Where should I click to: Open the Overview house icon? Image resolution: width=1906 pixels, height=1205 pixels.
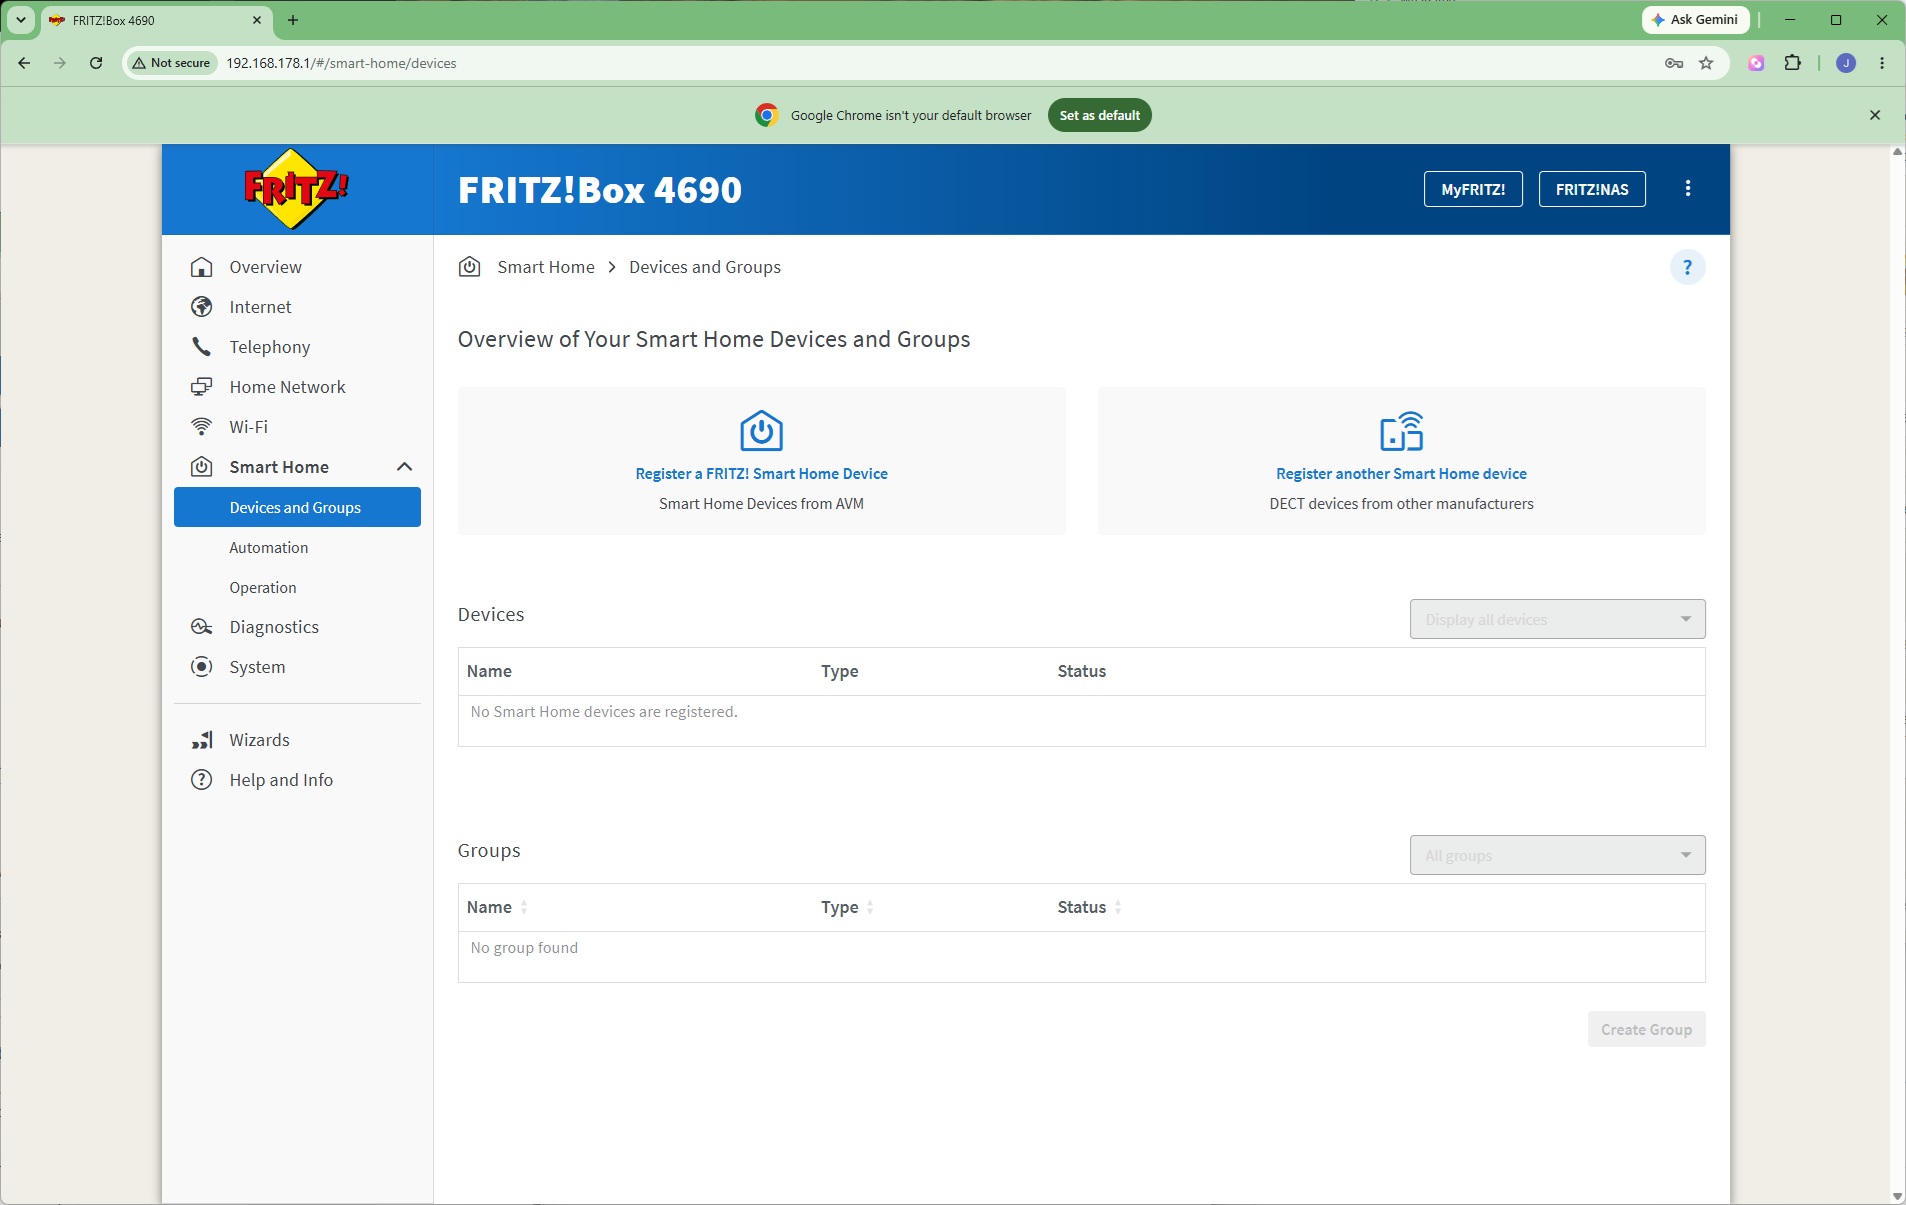(202, 267)
